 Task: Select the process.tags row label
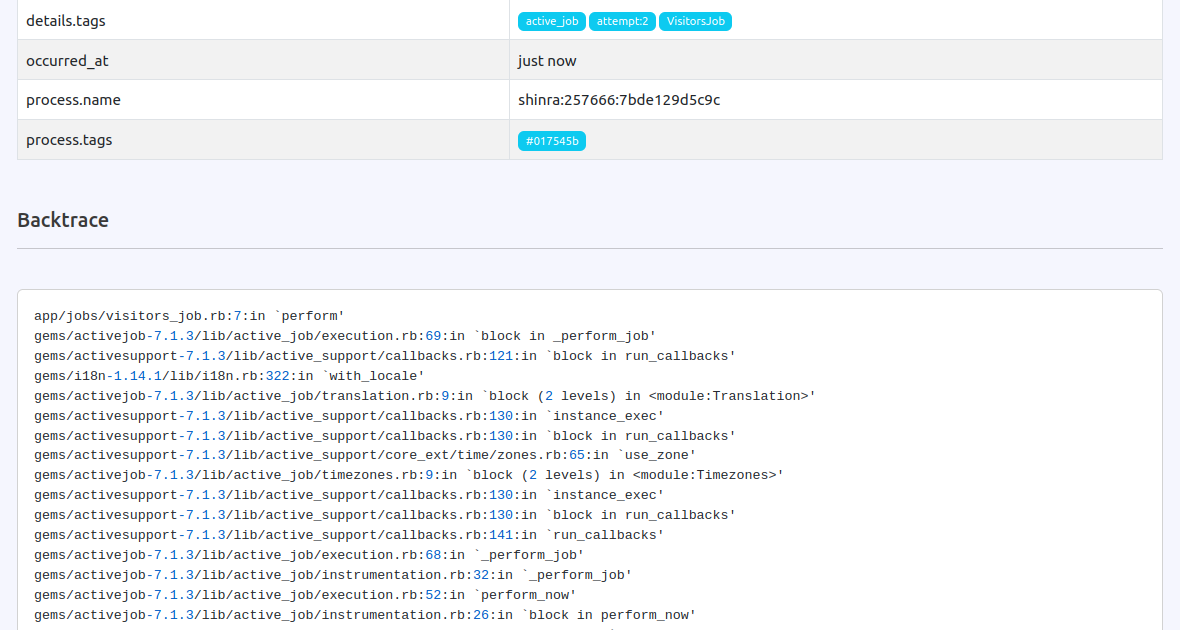69,140
